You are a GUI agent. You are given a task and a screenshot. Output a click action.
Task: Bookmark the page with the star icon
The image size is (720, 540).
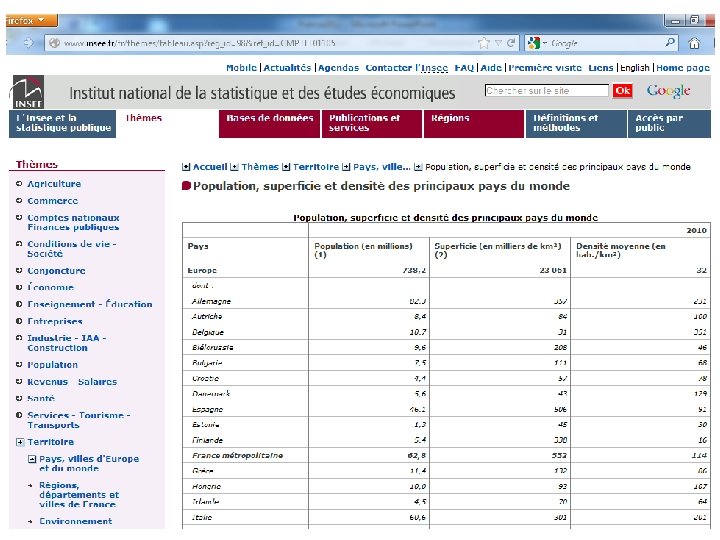point(484,43)
